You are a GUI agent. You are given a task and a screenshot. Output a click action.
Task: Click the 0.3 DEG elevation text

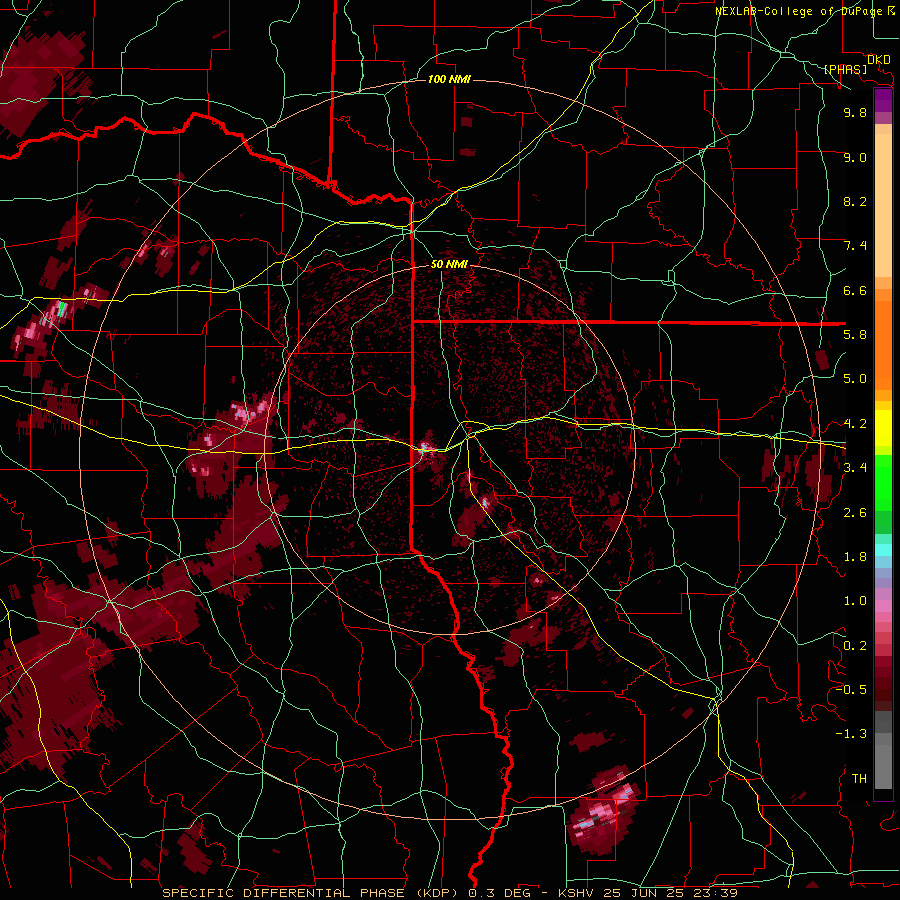[498, 893]
